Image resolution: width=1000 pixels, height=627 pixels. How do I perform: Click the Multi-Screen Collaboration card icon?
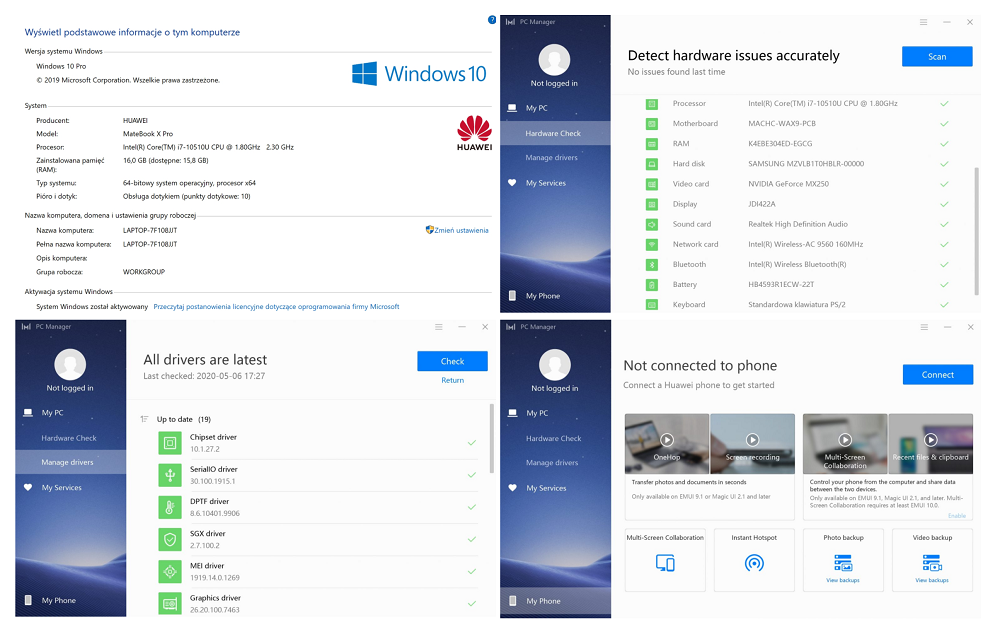click(x=665, y=563)
